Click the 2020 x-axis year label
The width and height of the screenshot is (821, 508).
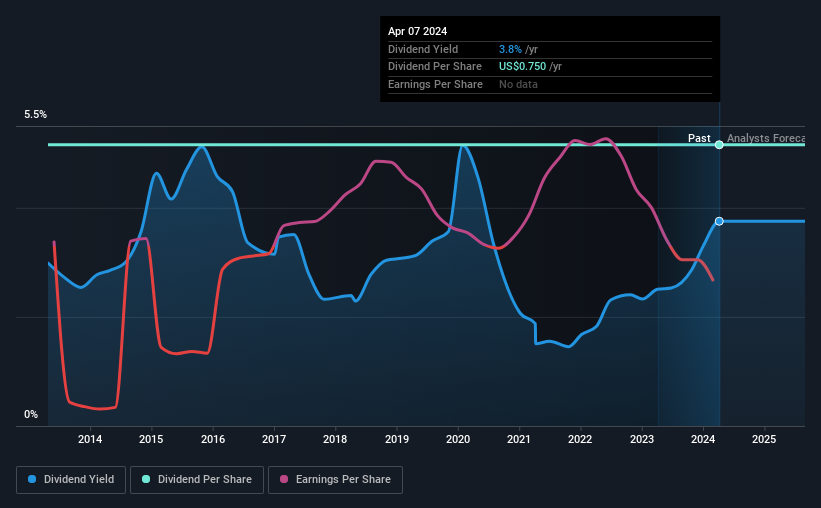[x=458, y=439]
